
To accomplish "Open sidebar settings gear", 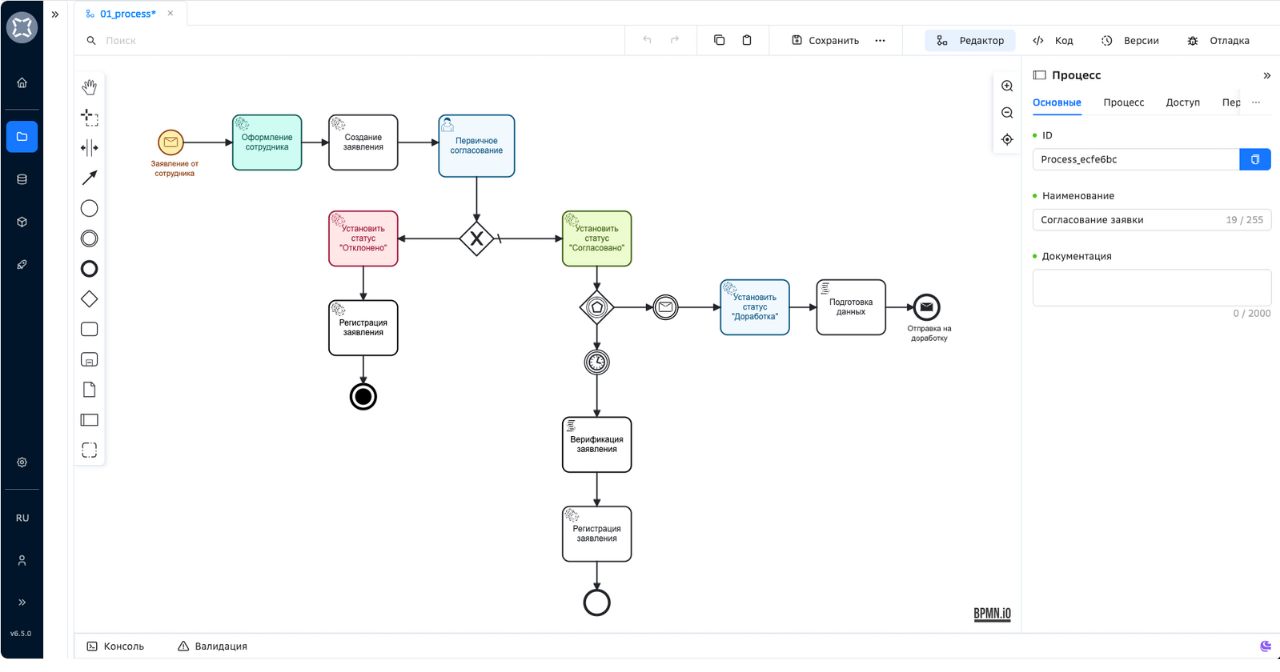I will tap(22, 463).
